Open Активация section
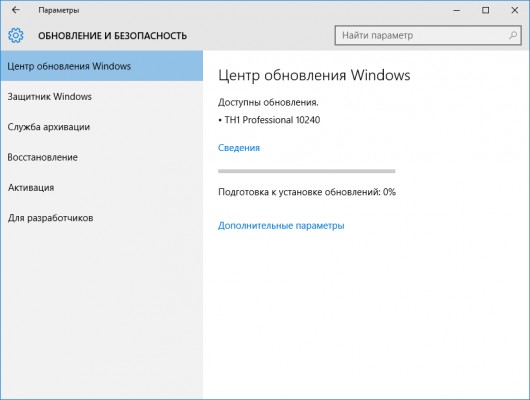 [x=102, y=187]
